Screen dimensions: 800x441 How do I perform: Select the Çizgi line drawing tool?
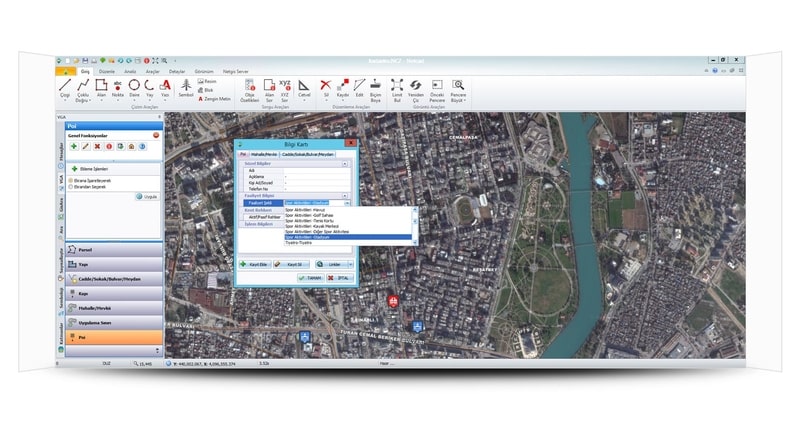tap(64, 88)
